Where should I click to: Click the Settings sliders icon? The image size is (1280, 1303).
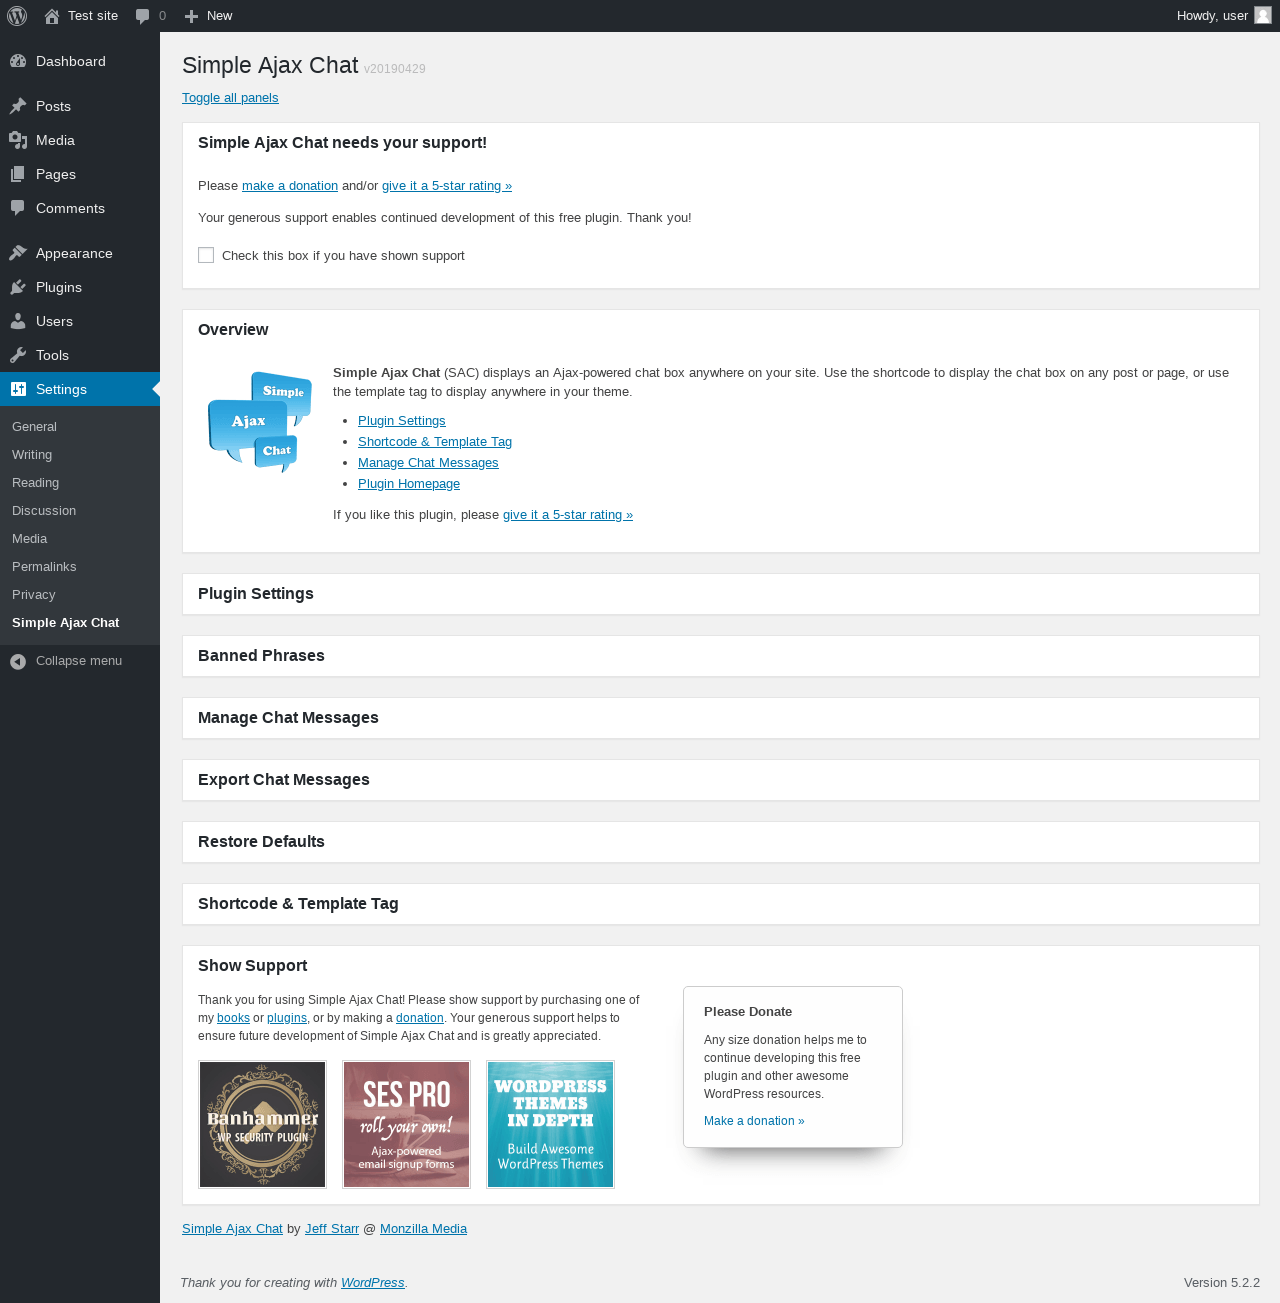click(x=18, y=389)
